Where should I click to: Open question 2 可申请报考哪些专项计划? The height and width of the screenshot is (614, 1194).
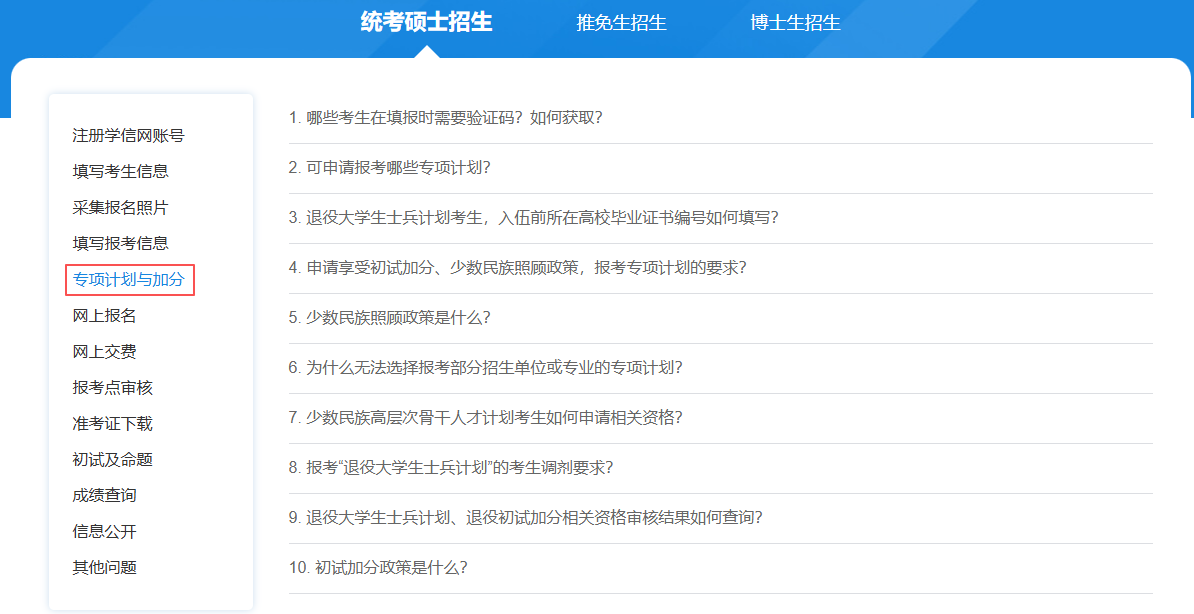(x=389, y=168)
